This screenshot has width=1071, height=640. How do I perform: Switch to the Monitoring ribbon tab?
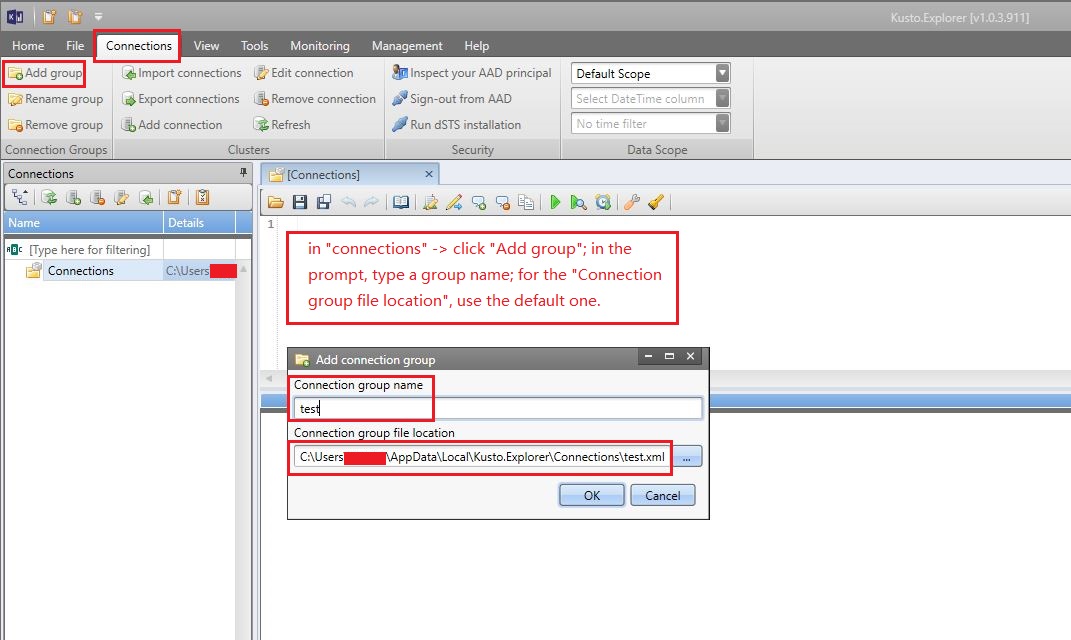click(320, 46)
